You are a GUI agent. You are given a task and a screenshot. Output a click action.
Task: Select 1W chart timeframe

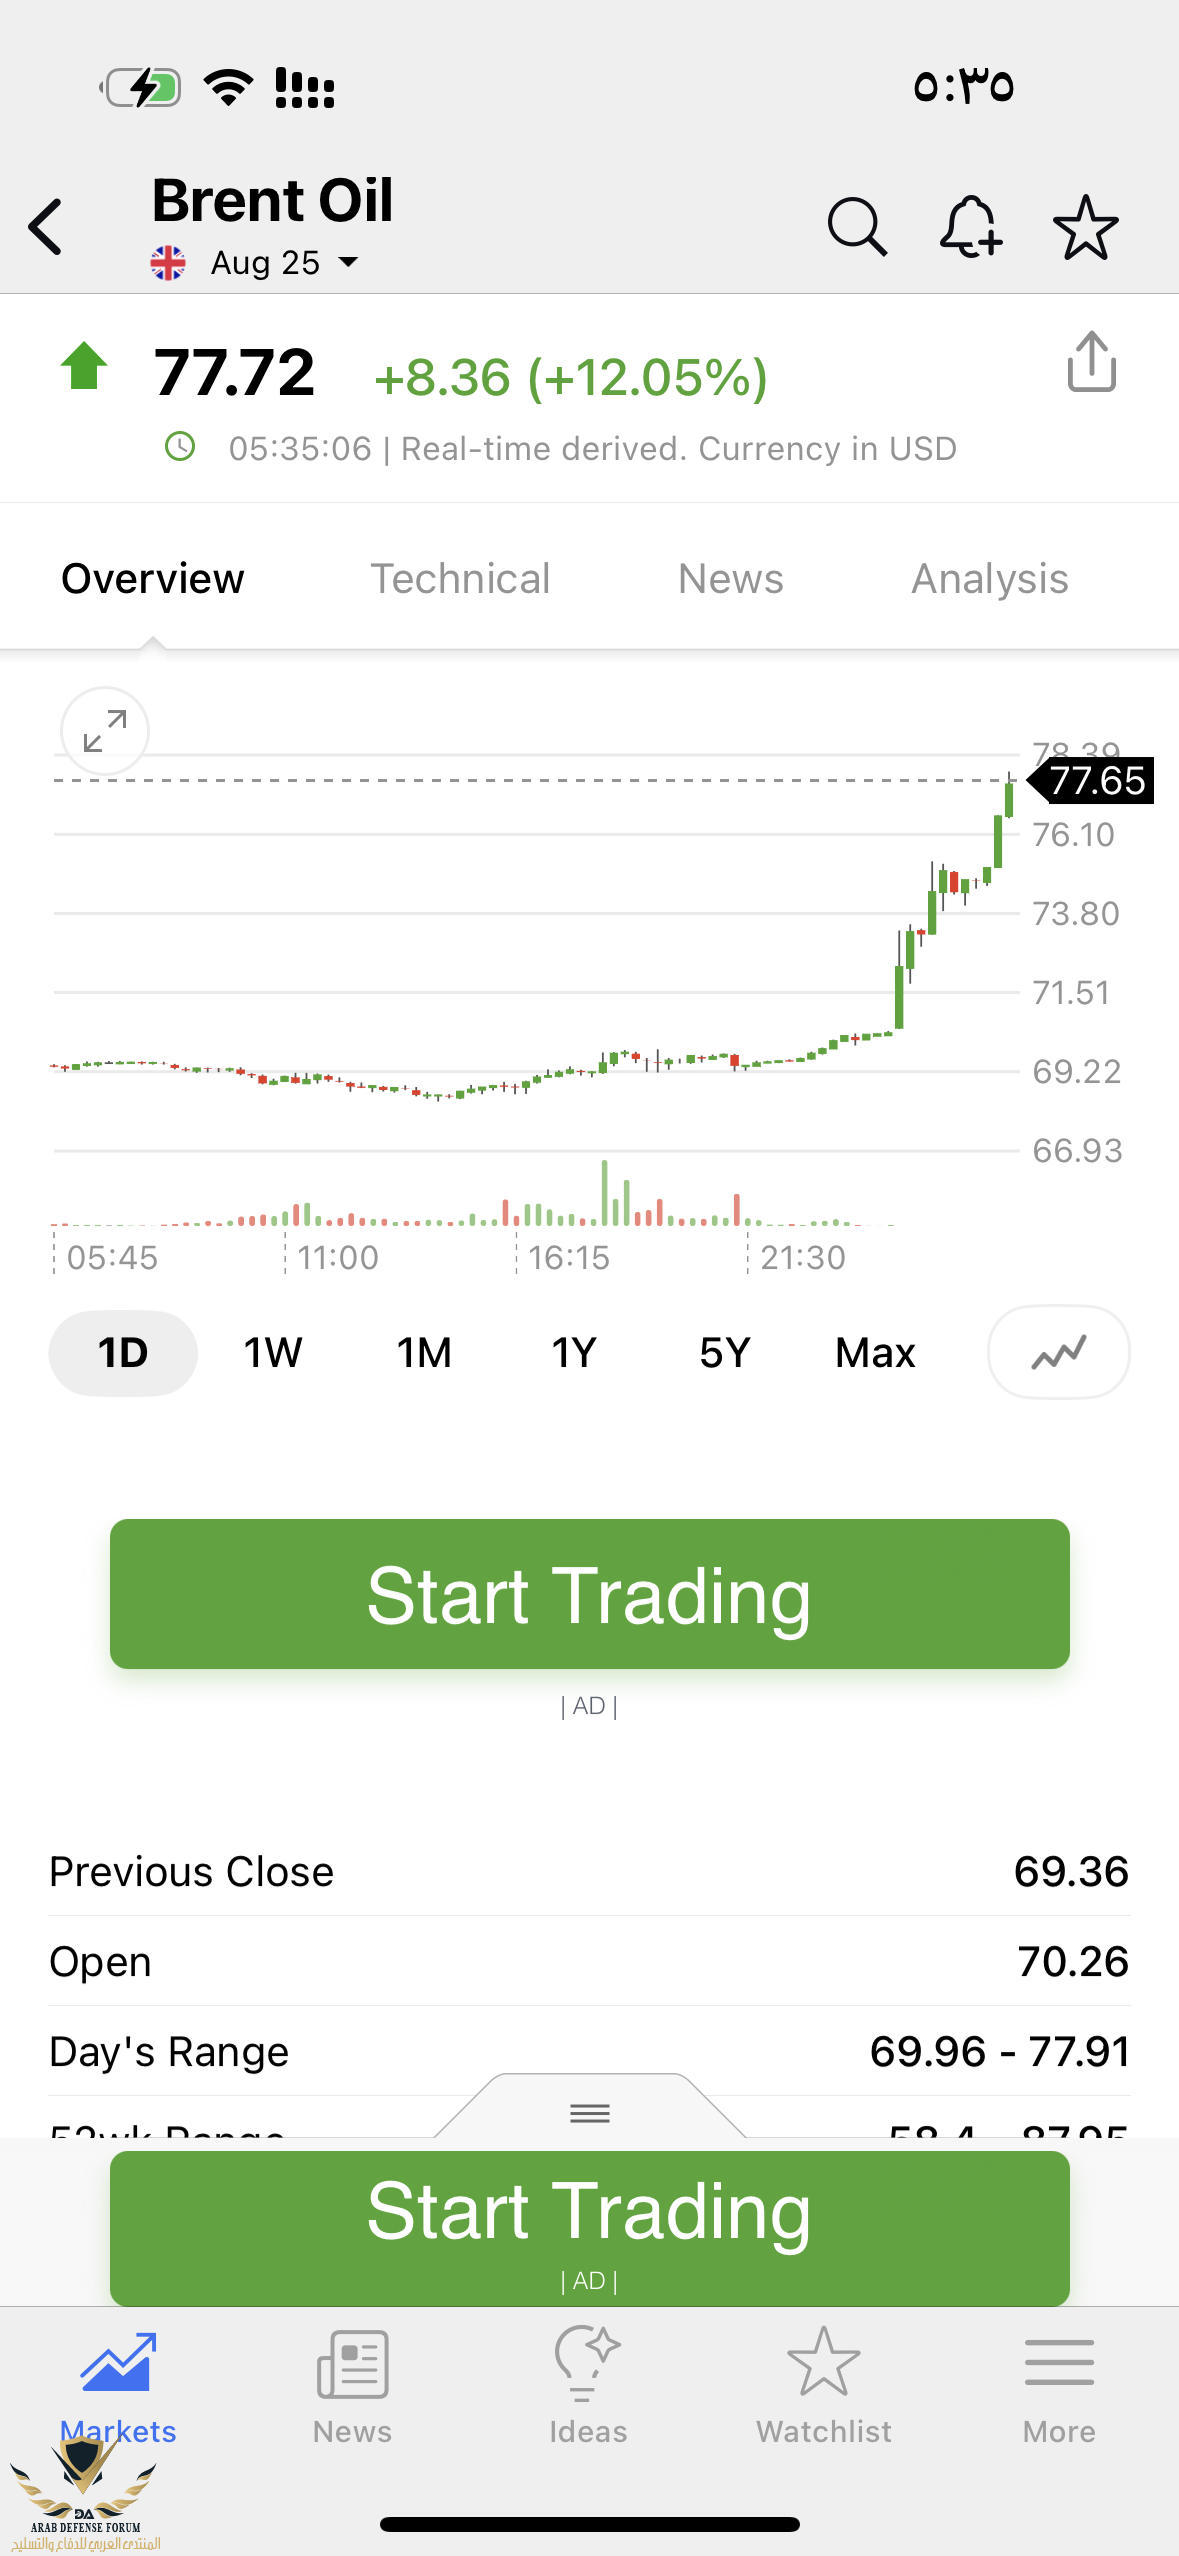(273, 1353)
